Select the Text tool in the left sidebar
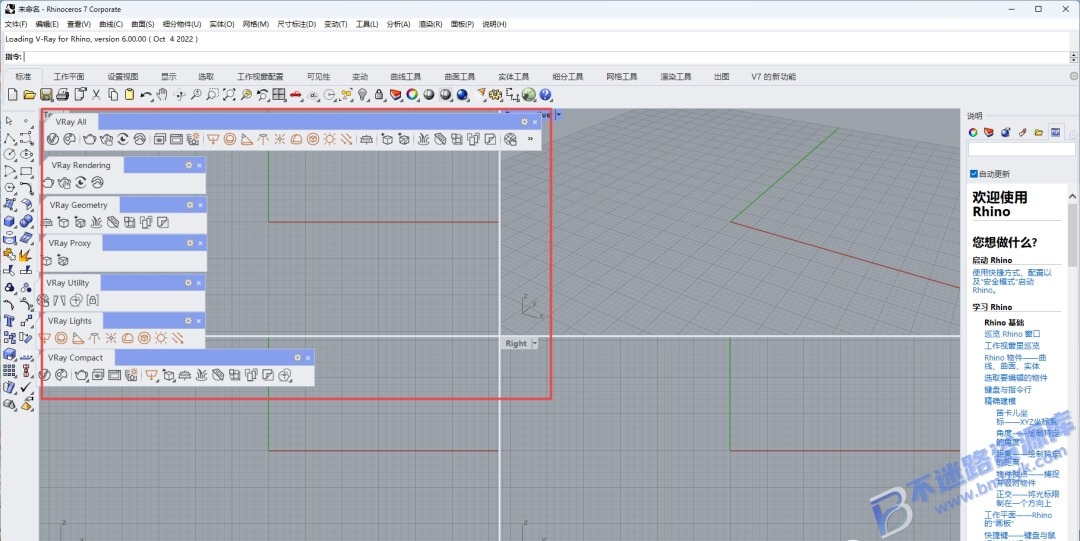Viewport: 1080px width, 541px height. pyautogui.click(x=10, y=321)
